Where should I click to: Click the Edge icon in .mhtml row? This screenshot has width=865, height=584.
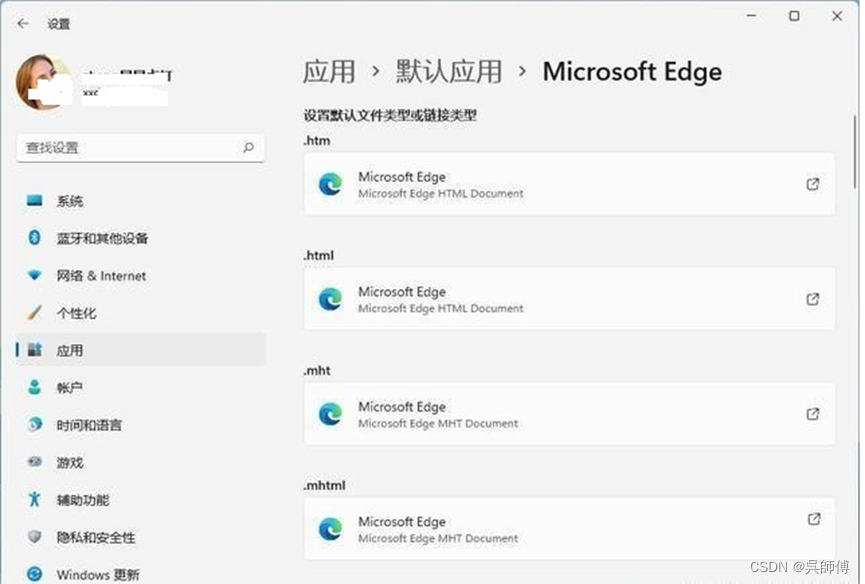click(x=330, y=529)
